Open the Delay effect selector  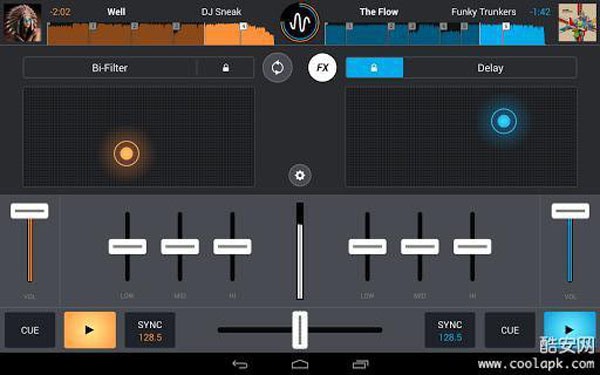pyautogui.click(x=490, y=68)
